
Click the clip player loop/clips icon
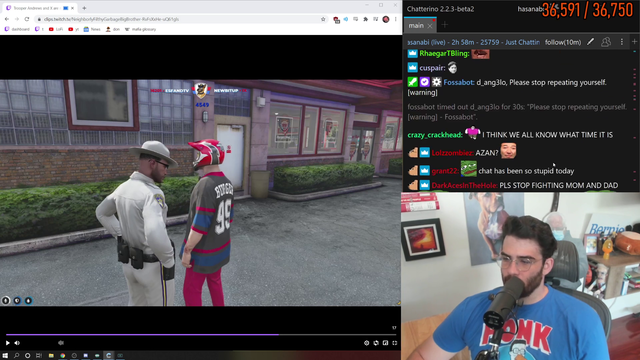[x=376, y=343]
